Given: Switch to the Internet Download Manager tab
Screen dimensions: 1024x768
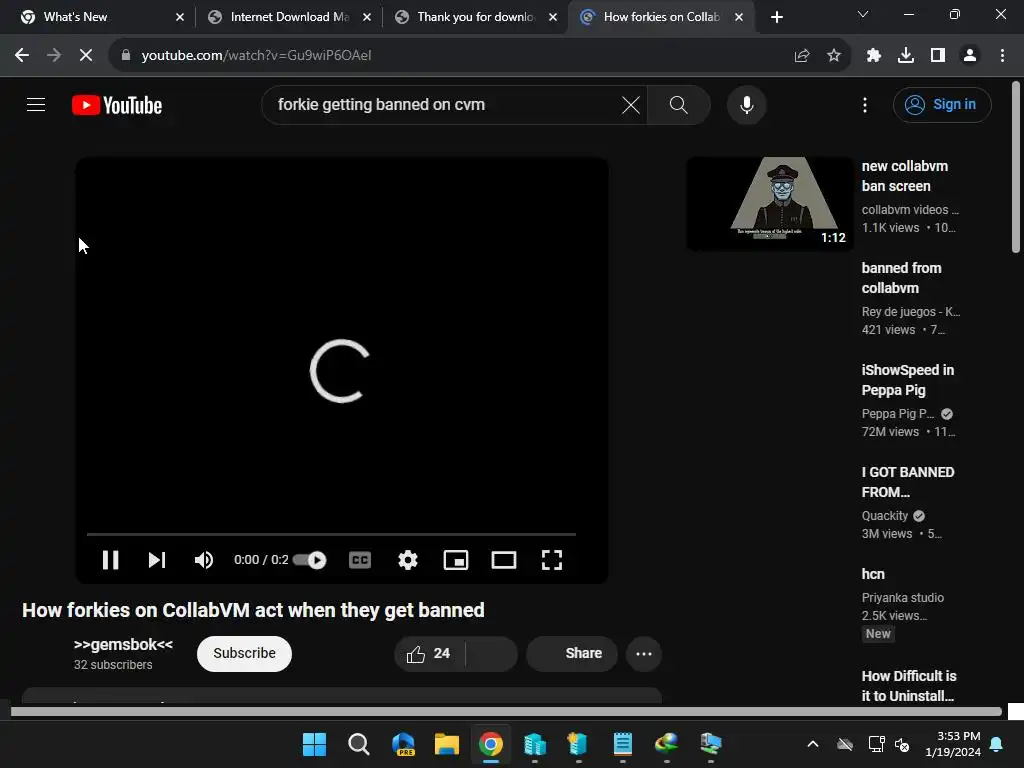Looking at the screenshot, I should click(x=289, y=17).
